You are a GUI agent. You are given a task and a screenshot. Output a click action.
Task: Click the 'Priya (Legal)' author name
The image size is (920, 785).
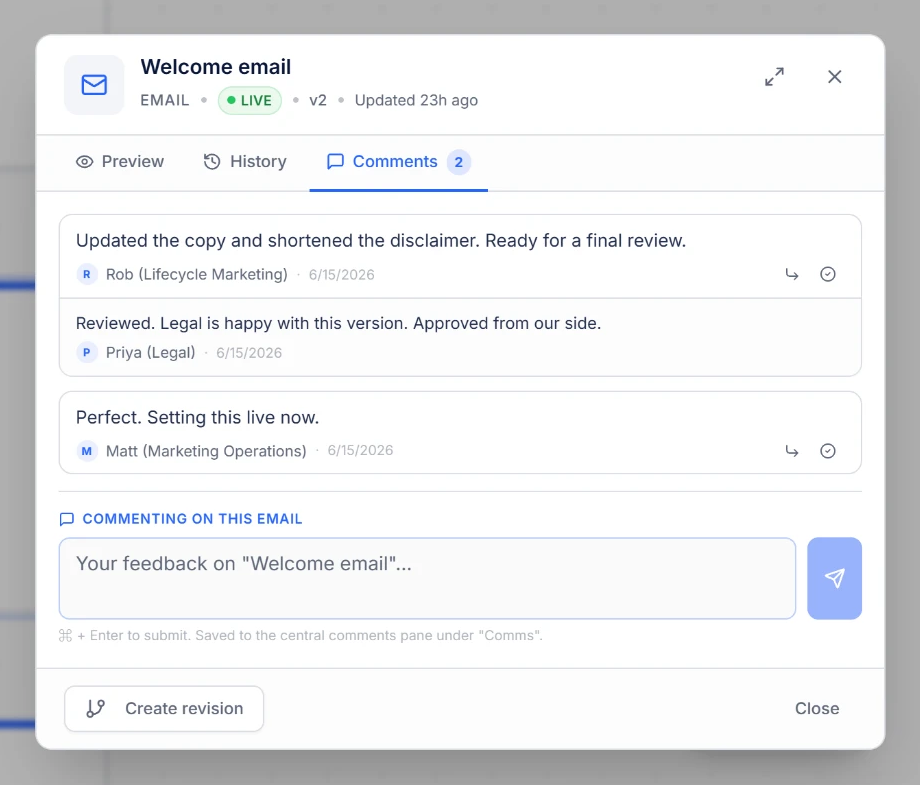(150, 352)
